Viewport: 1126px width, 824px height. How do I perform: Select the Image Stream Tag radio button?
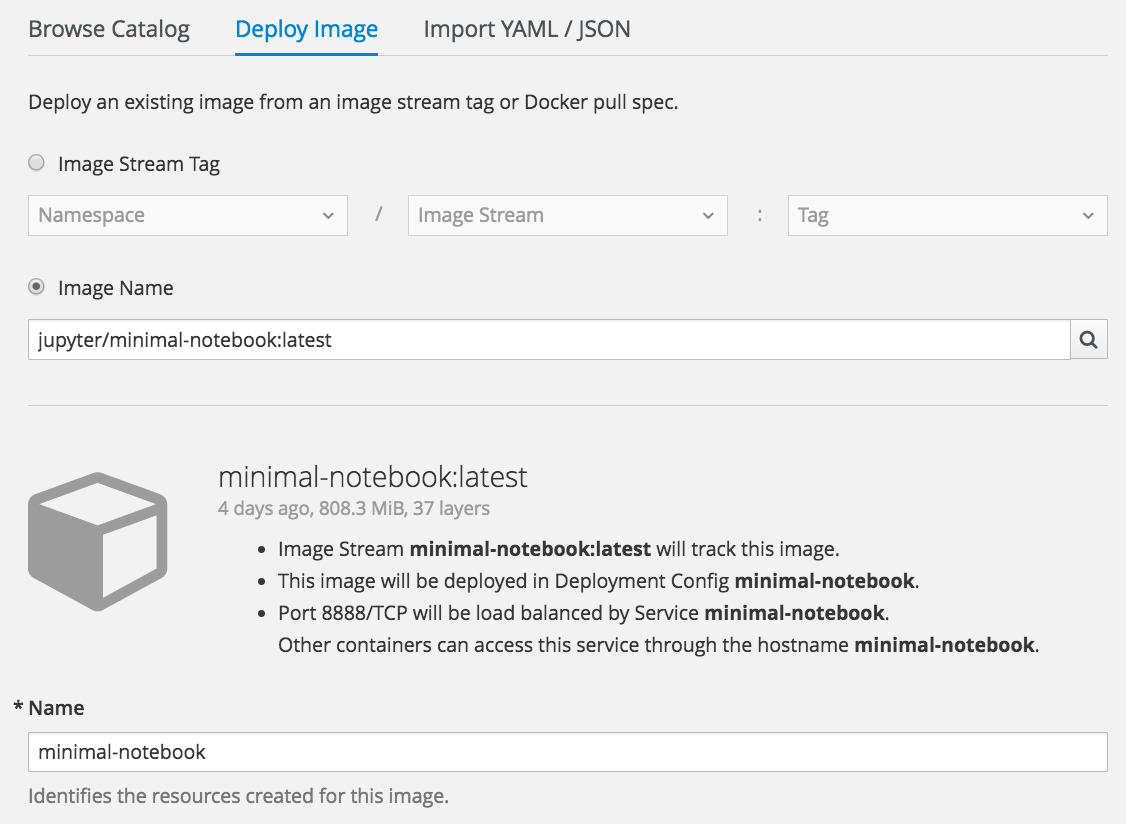(37, 163)
